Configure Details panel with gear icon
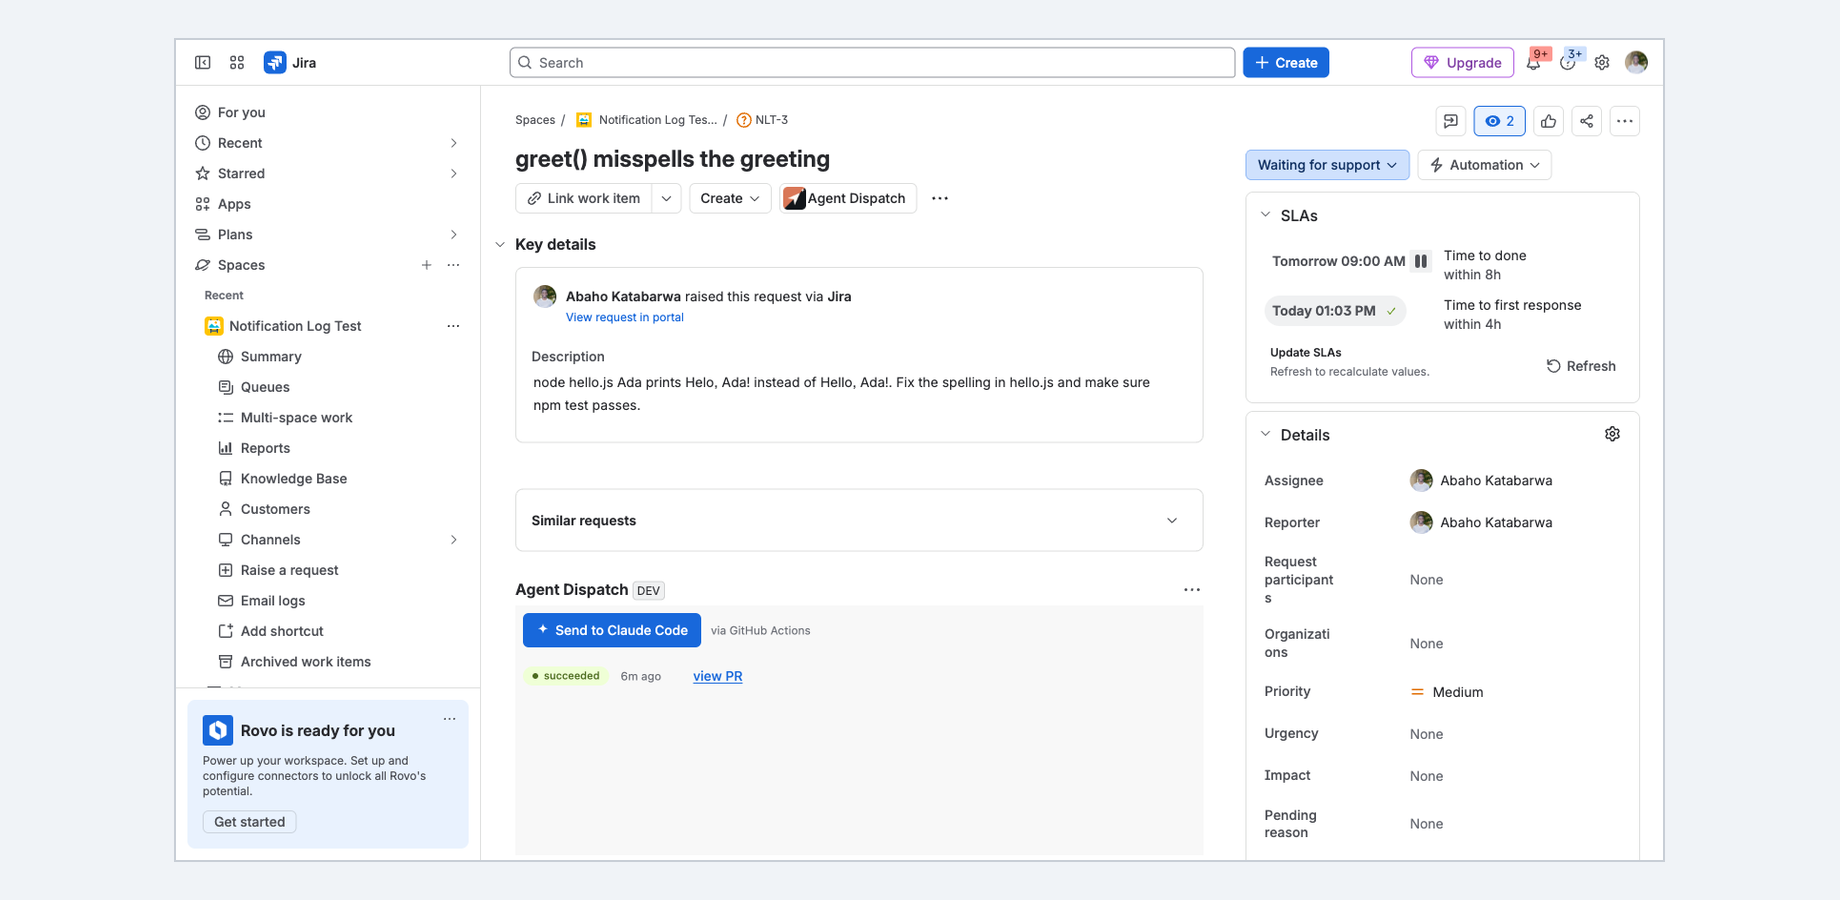Viewport: 1840px width, 900px height. coord(1612,434)
